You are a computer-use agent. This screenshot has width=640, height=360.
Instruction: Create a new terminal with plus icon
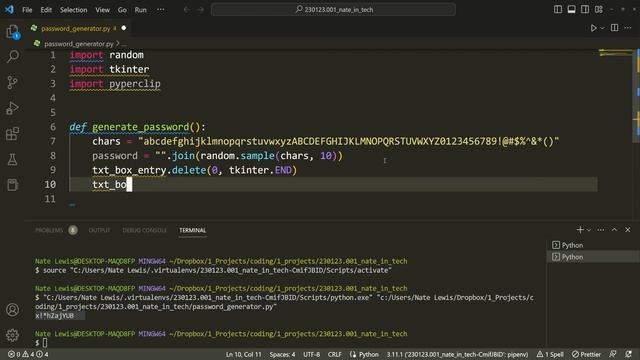click(x=580, y=230)
